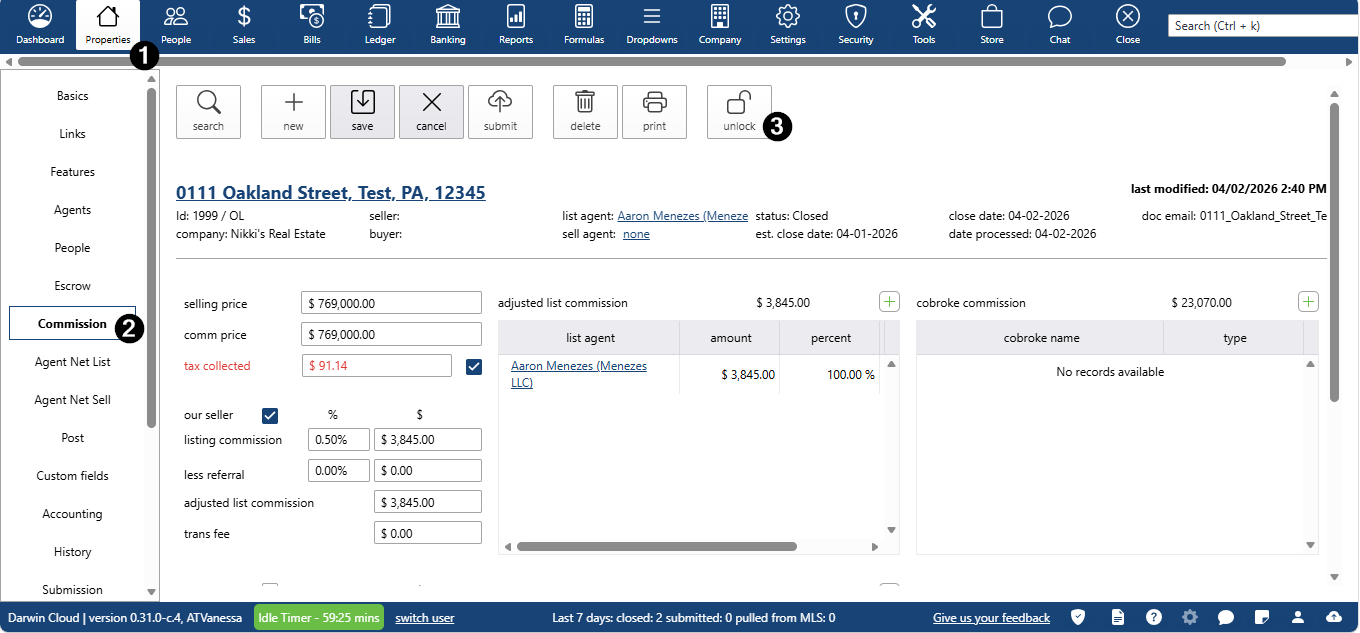Viewport: 1360px width, 633px height.
Task: Open the Formulas calculator icon
Action: (584, 25)
